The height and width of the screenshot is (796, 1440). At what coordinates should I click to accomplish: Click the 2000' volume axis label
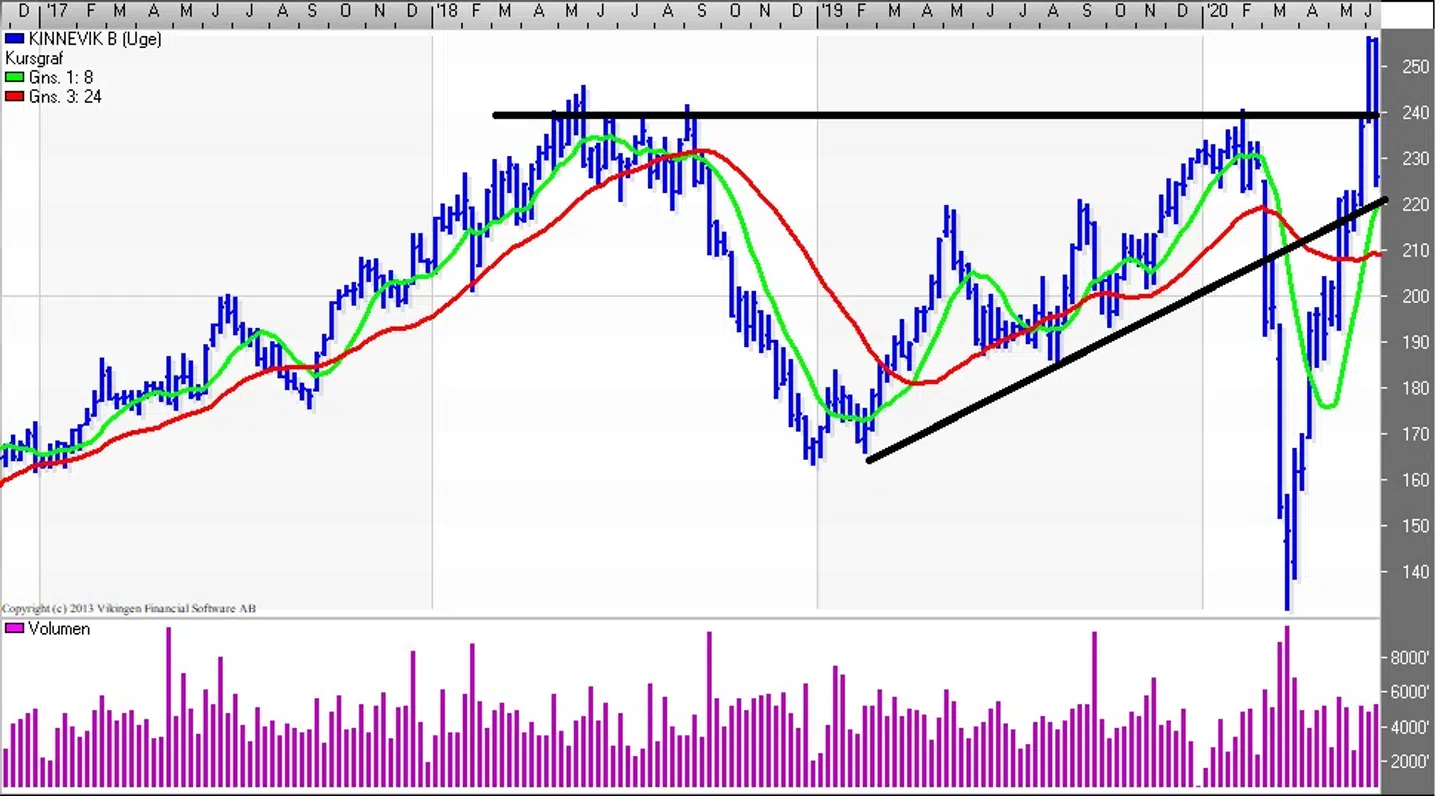point(1409,761)
